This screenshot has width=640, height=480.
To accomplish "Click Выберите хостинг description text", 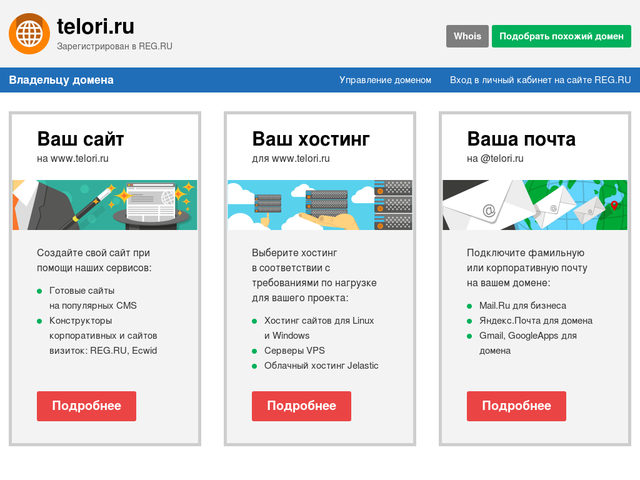I will (x=314, y=276).
